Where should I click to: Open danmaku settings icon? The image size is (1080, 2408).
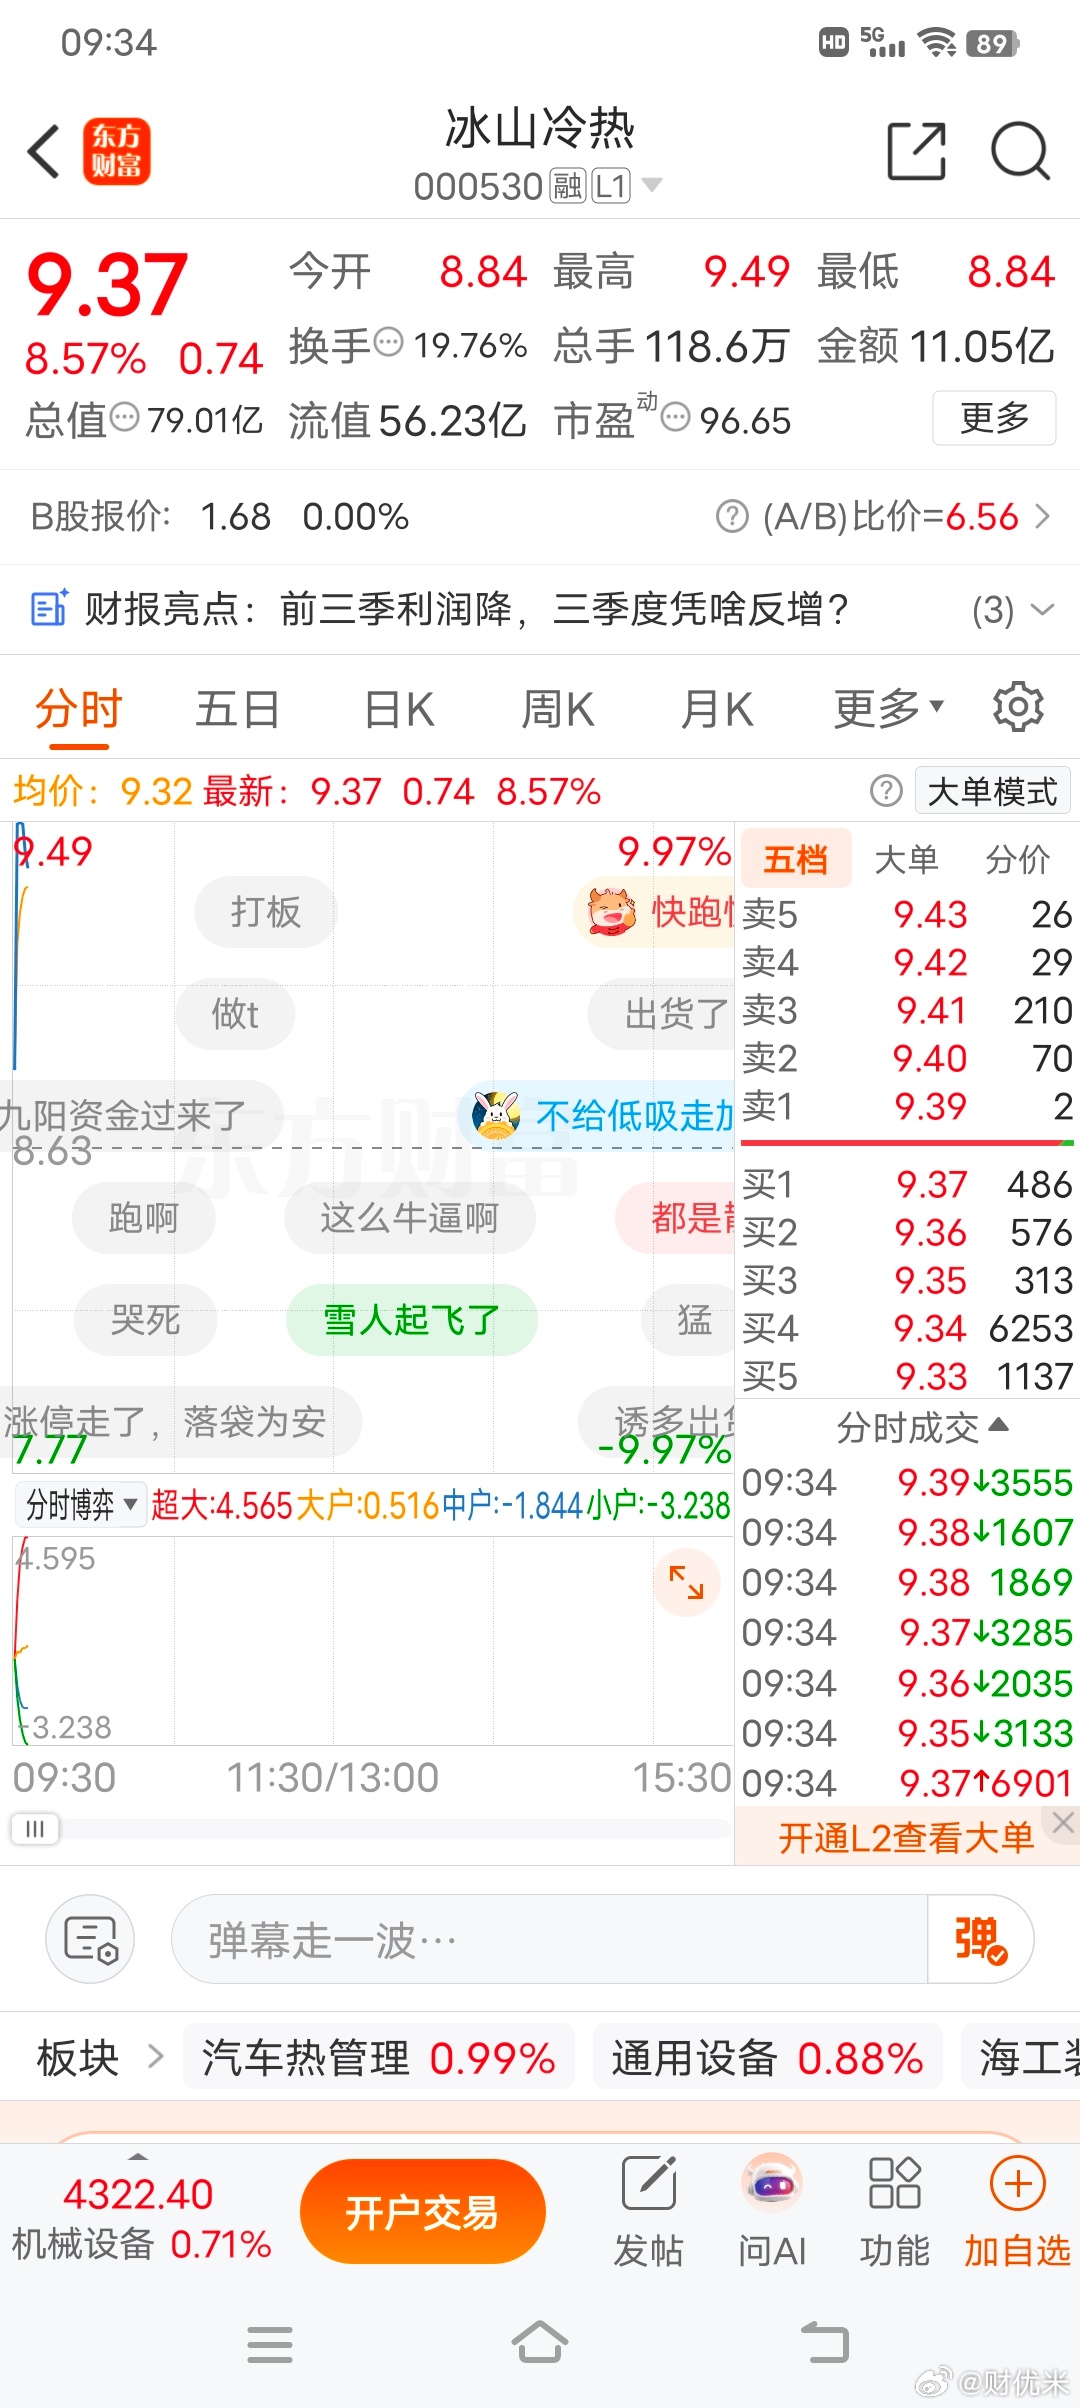[x=90, y=1939]
